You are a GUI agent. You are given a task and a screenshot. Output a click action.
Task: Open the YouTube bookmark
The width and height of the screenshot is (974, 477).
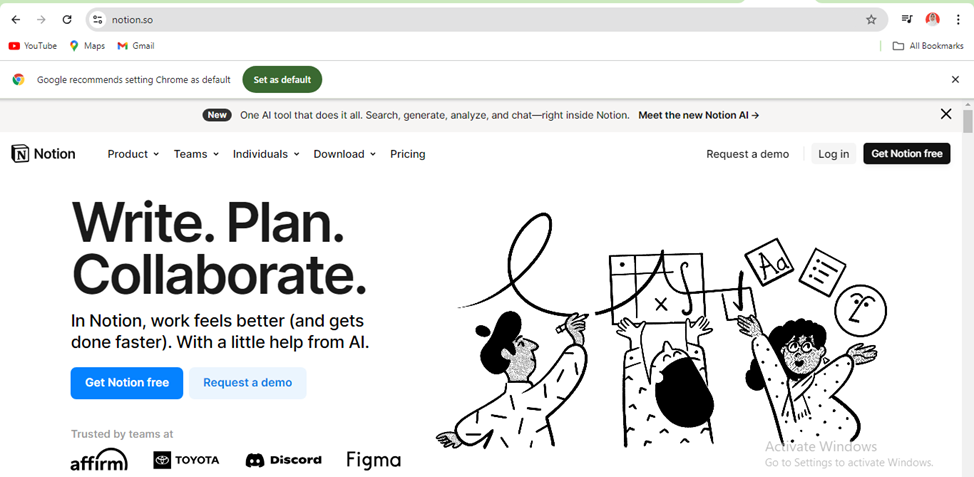pos(32,46)
